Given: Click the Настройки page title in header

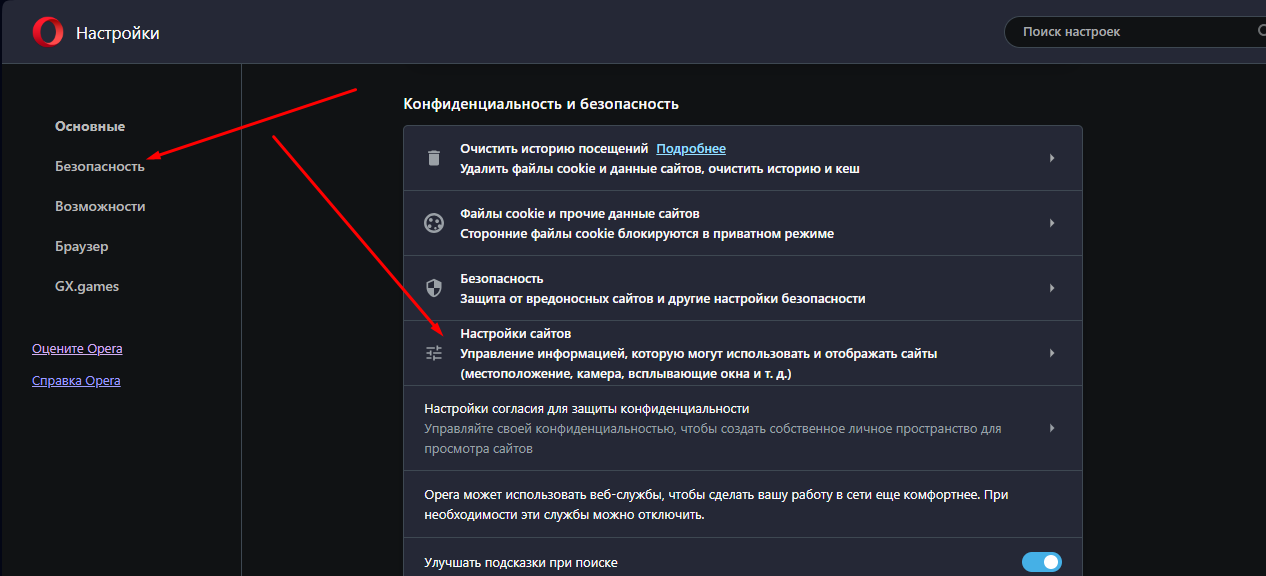Looking at the screenshot, I should [x=118, y=33].
